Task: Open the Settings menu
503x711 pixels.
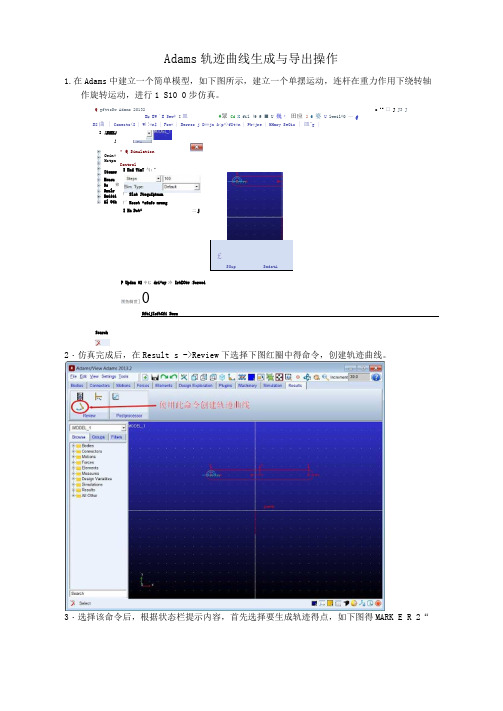Action: point(109,376)
